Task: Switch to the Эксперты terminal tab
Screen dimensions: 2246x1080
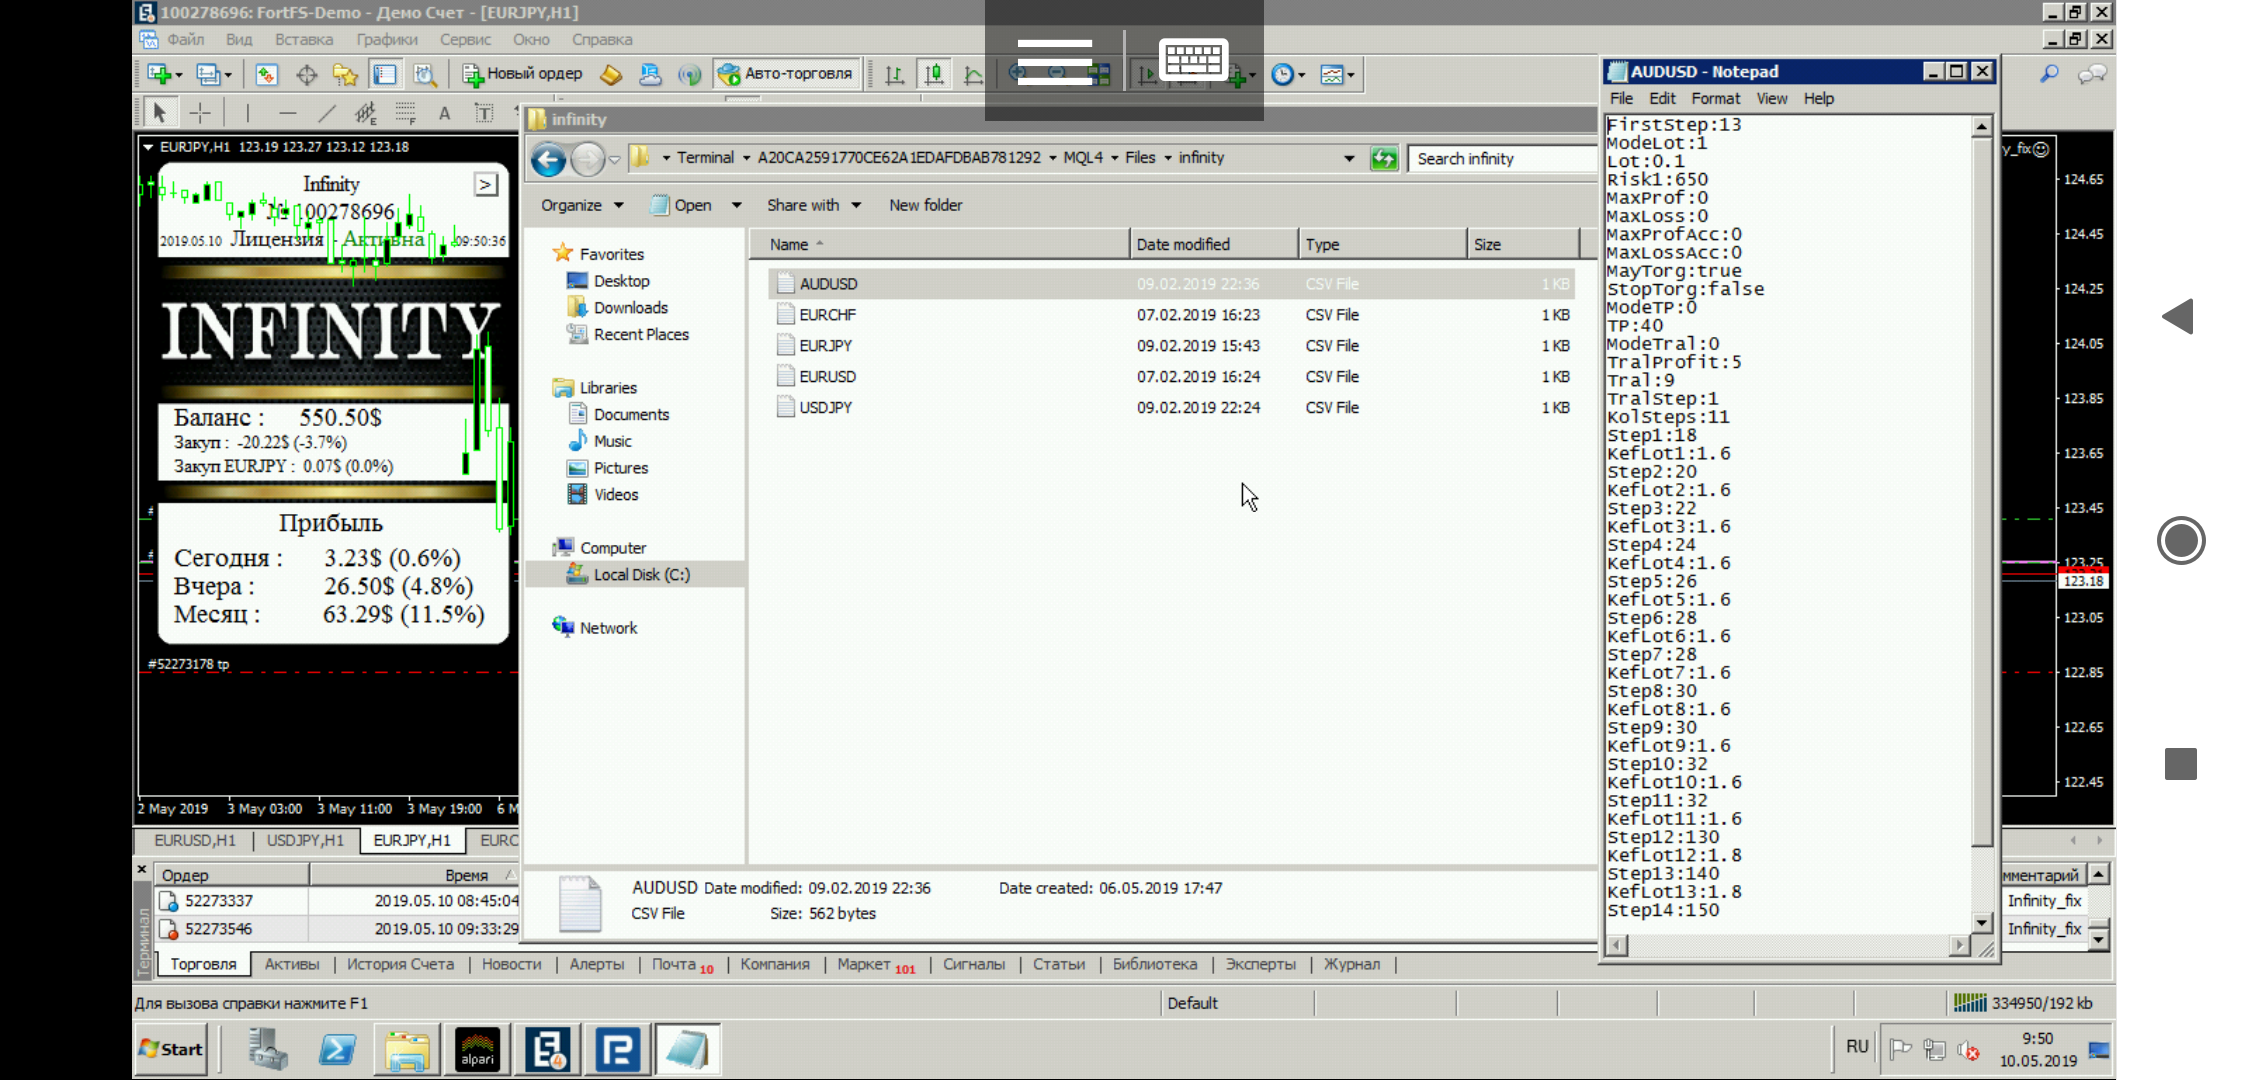Action: [x=1260, y=964]
